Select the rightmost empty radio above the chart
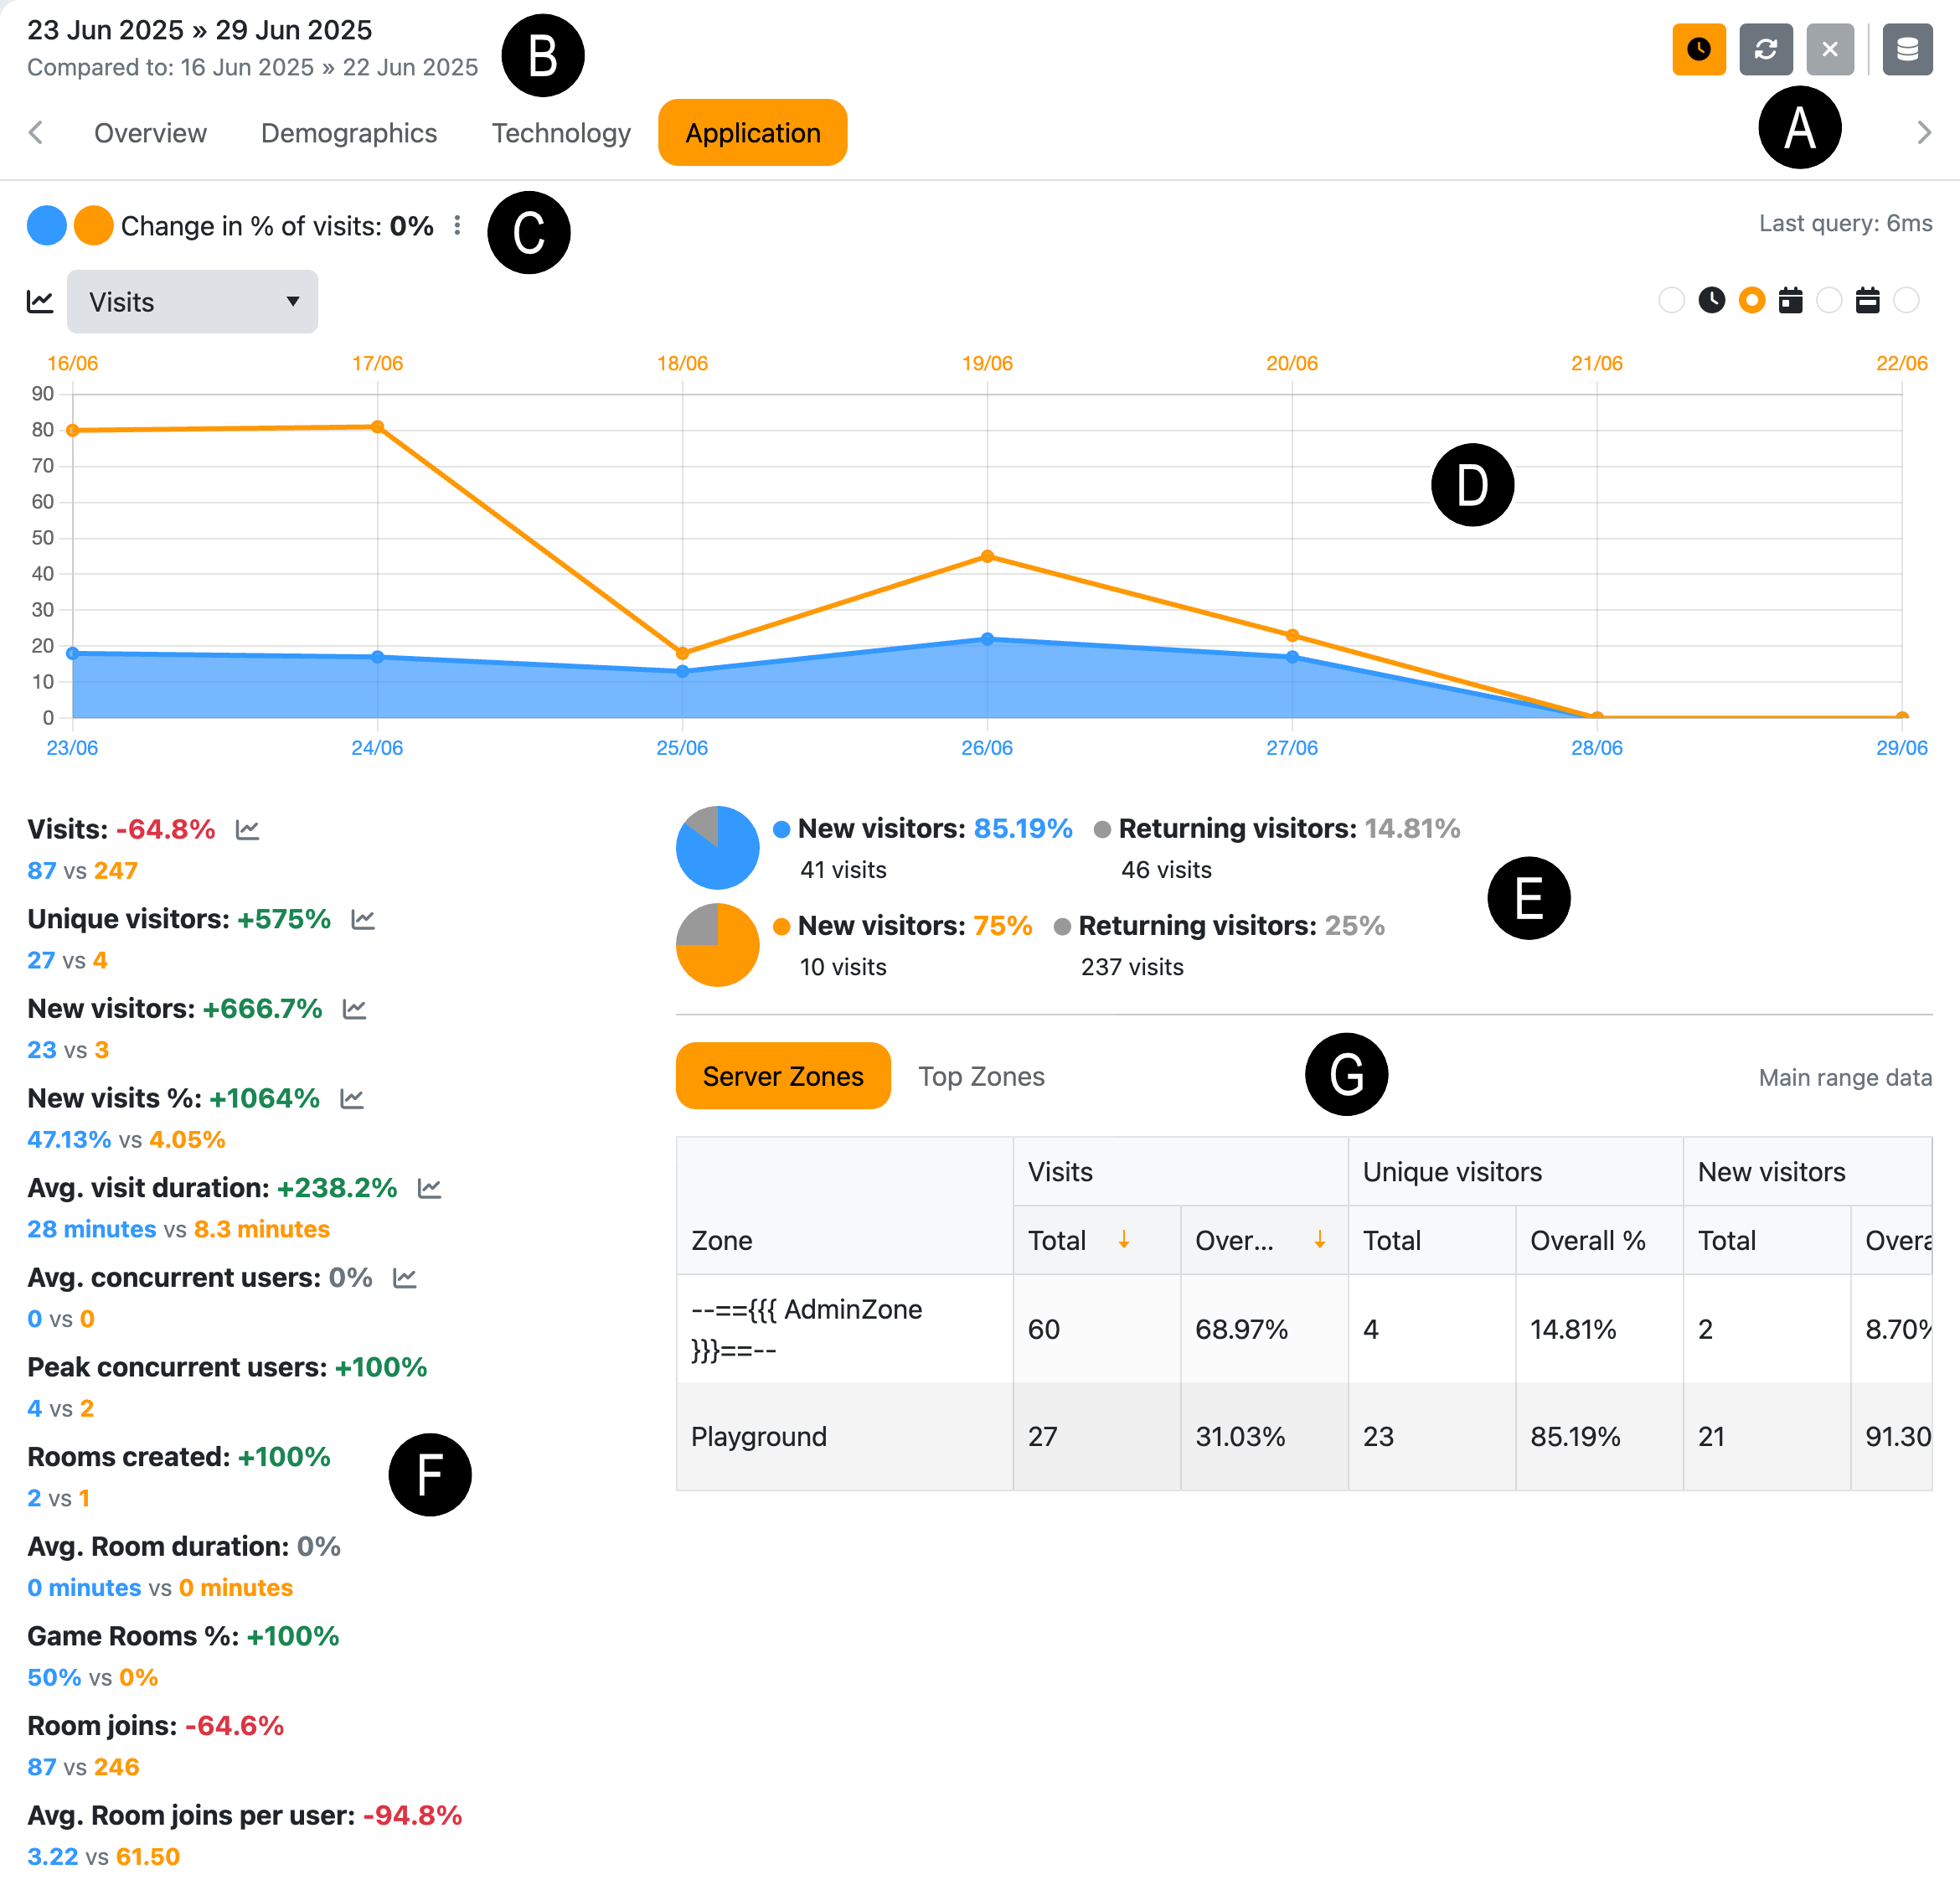This screenshot has width=1960, height=1880. 1906,300
